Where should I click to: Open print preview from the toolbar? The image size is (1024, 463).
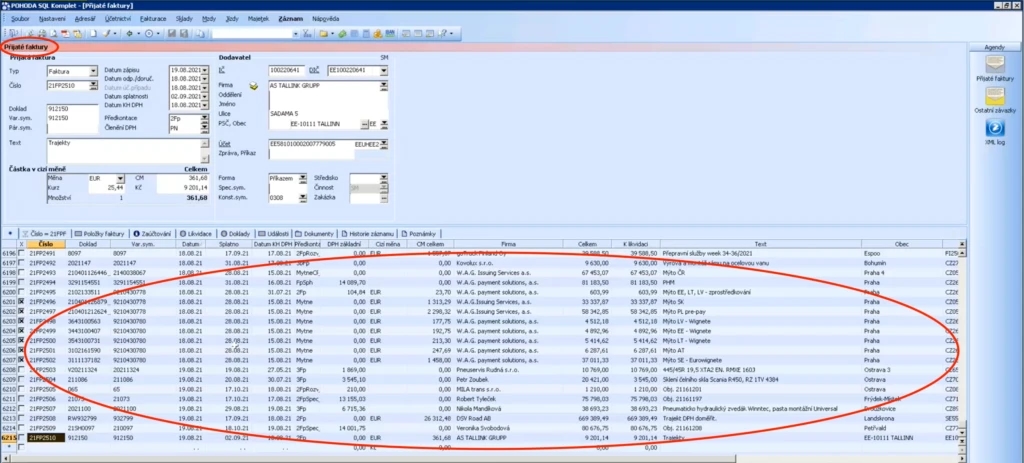[54, 33]
